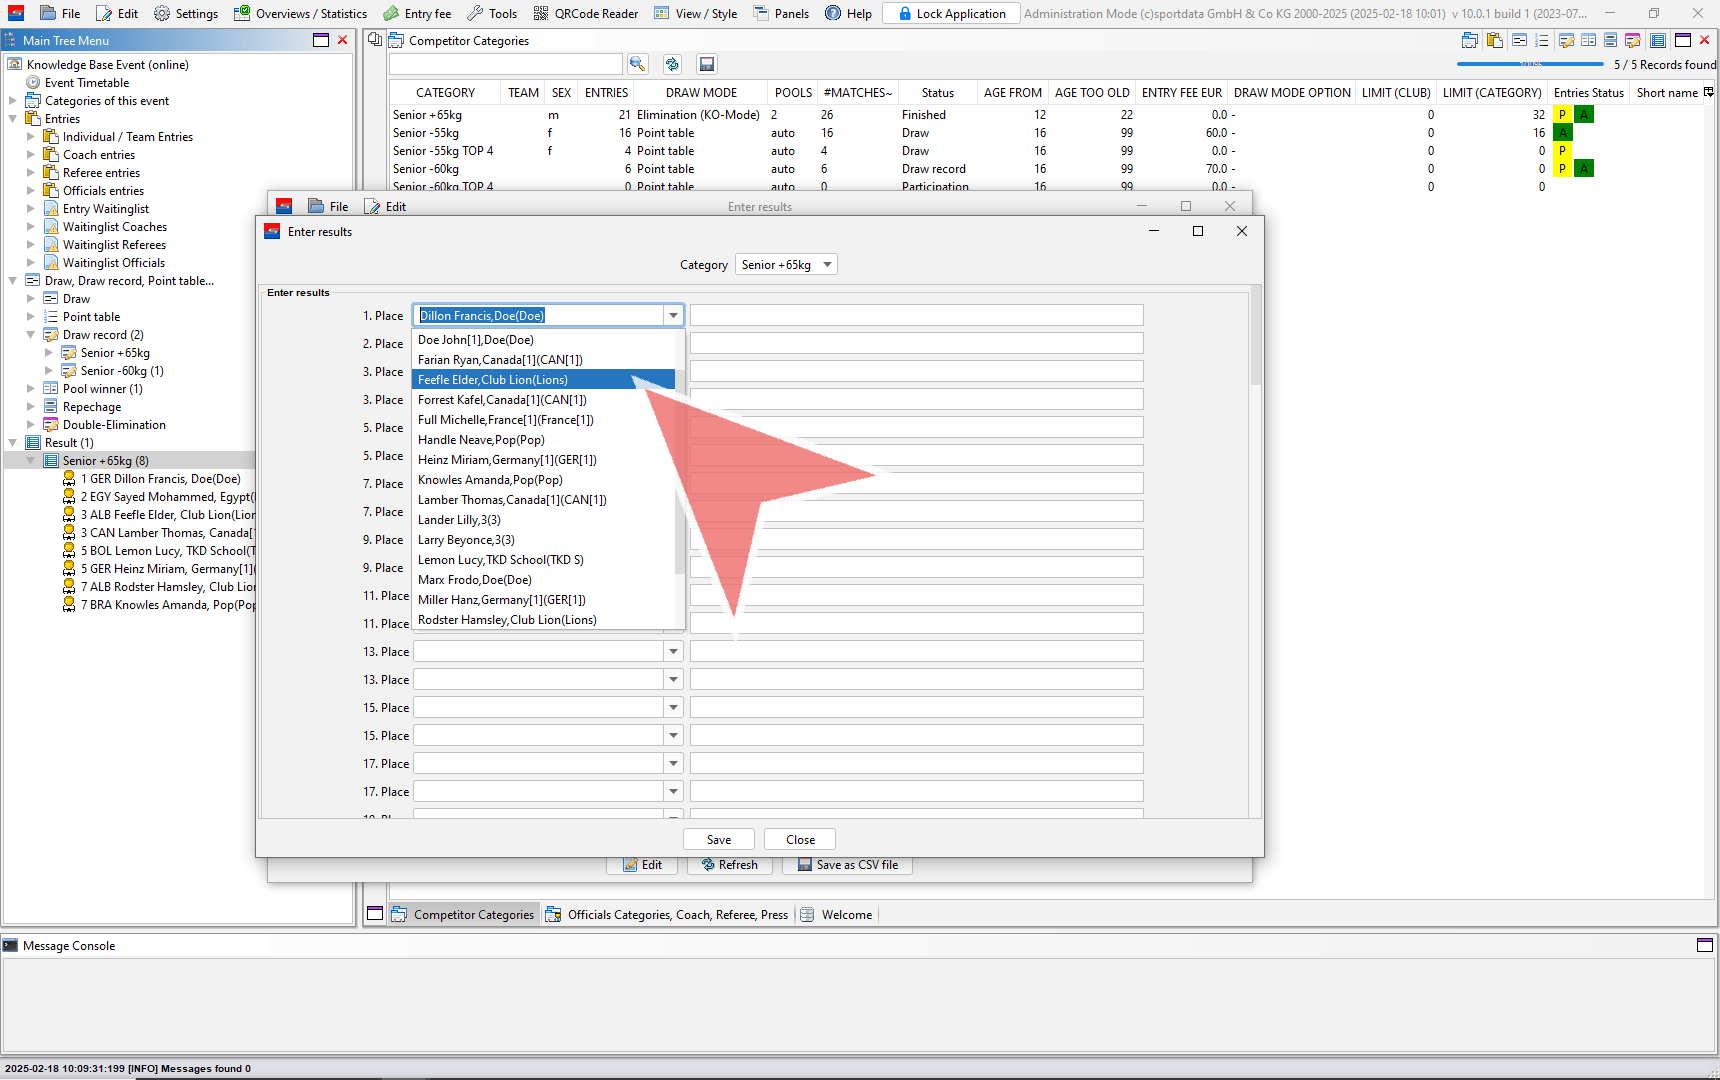Click the numbered list icon in top-right toolbar

[1541, 40]
